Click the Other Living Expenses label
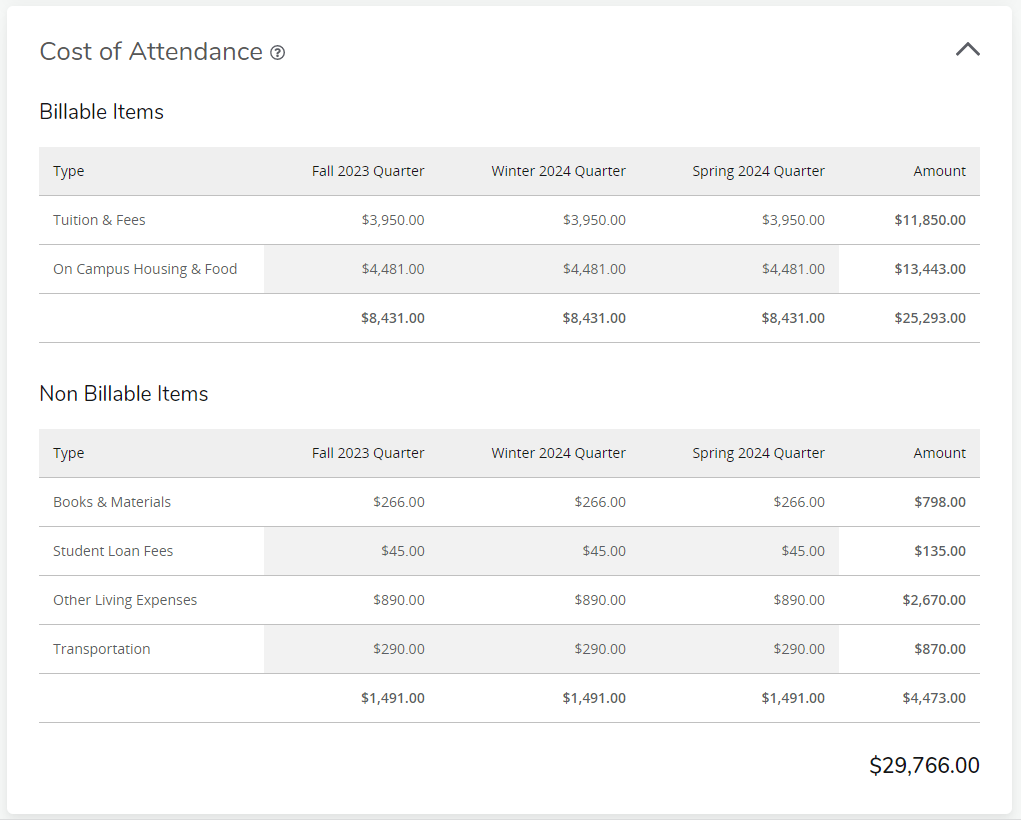 coord(125,600)
